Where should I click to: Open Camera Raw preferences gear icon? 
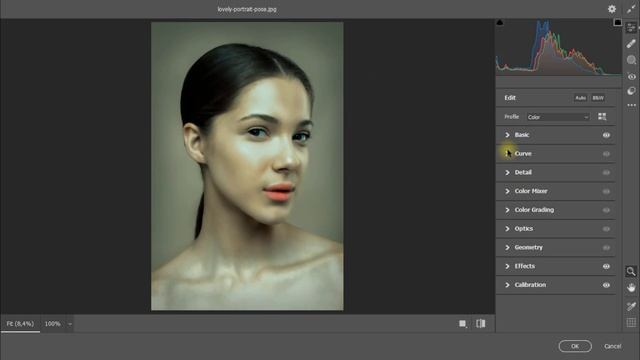point(611,9)
